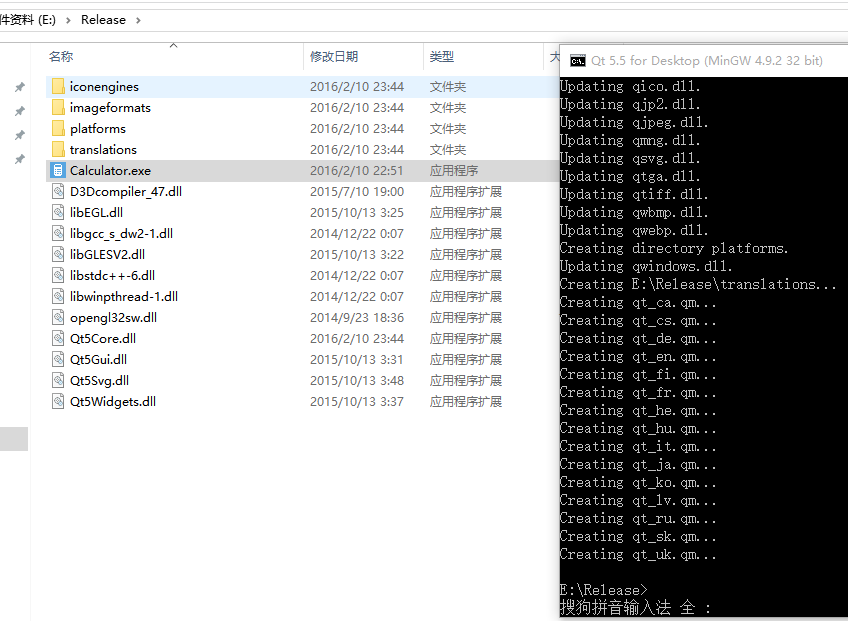Click the imageformats folder icon
Image resolution: width=848 pixels, height=621 pixels.
[58, 108]
